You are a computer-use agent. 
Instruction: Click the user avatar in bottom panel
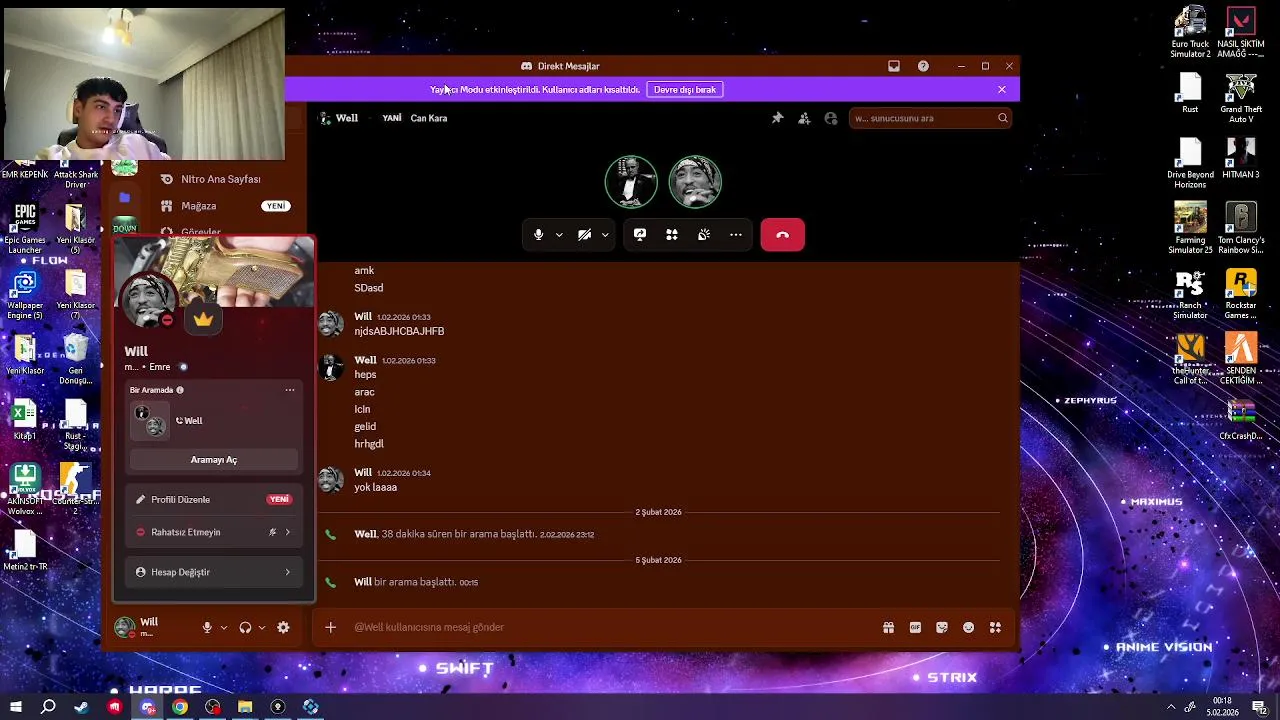124,627
